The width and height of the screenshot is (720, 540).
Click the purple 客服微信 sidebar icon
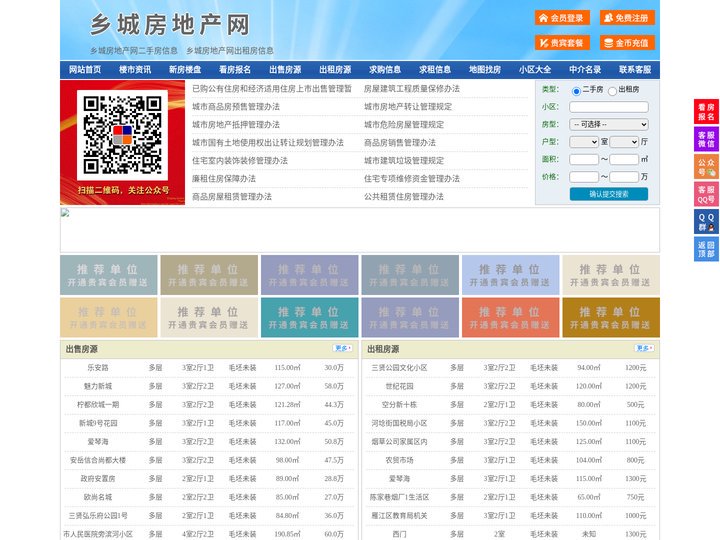coord(706,139)
